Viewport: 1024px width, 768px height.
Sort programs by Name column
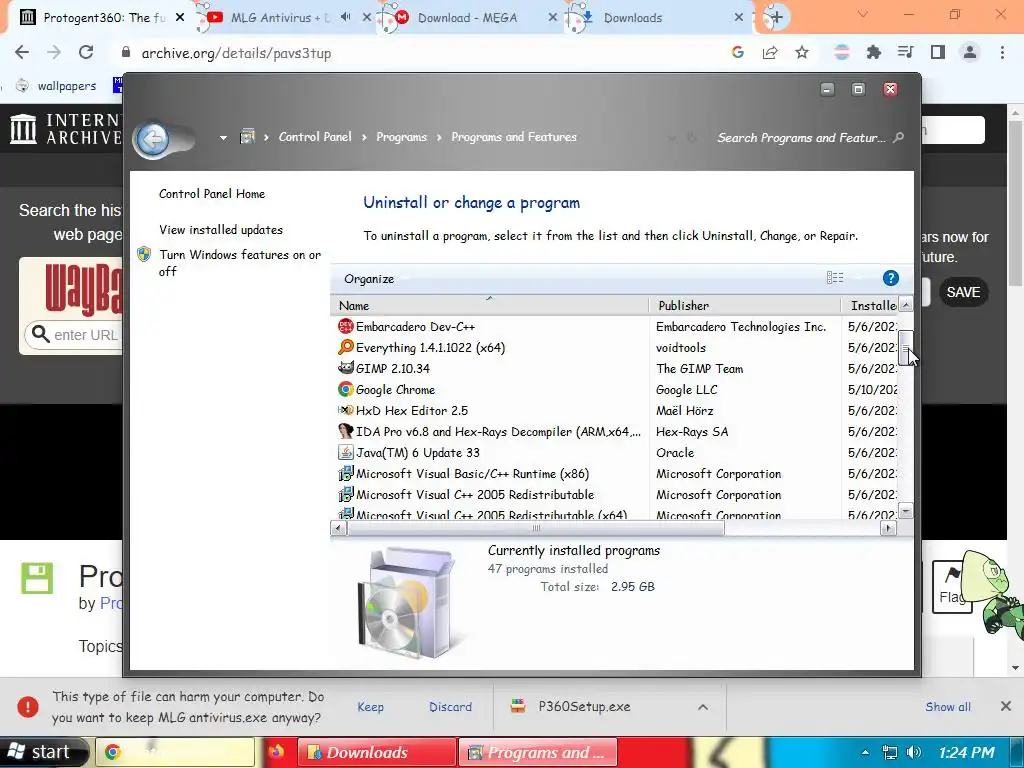pyautogui.click(x=490, y=305)
